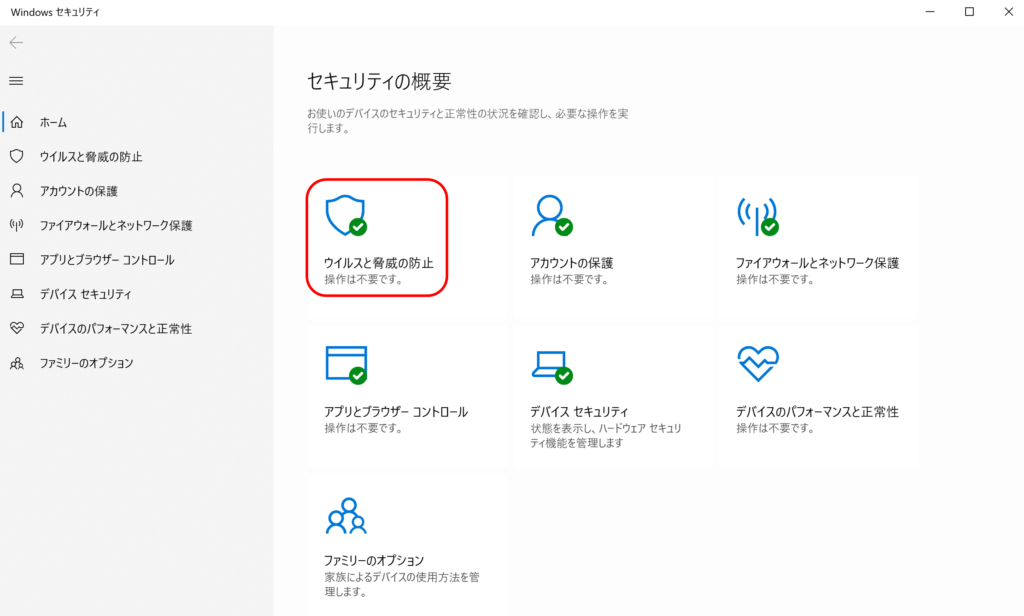
Task: Maximize the Windows セキュリティ window
Action: point(969,12)
